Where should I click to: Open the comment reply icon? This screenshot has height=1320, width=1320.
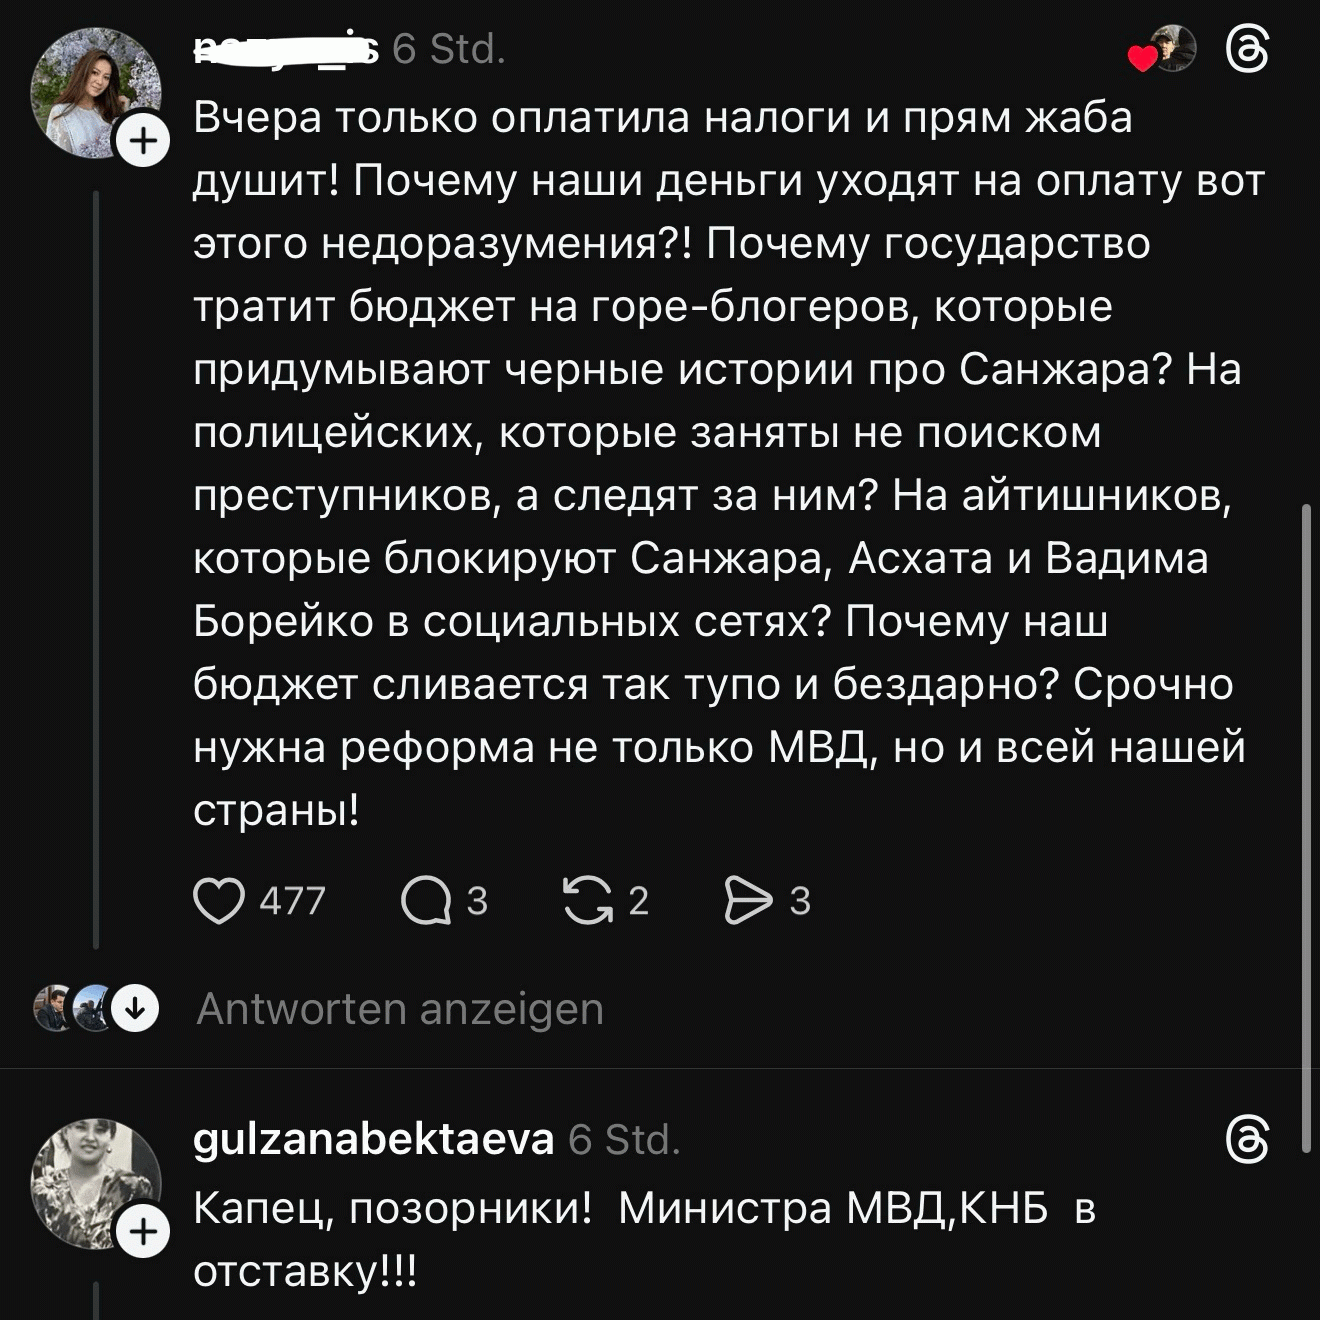tap(426, 900)
